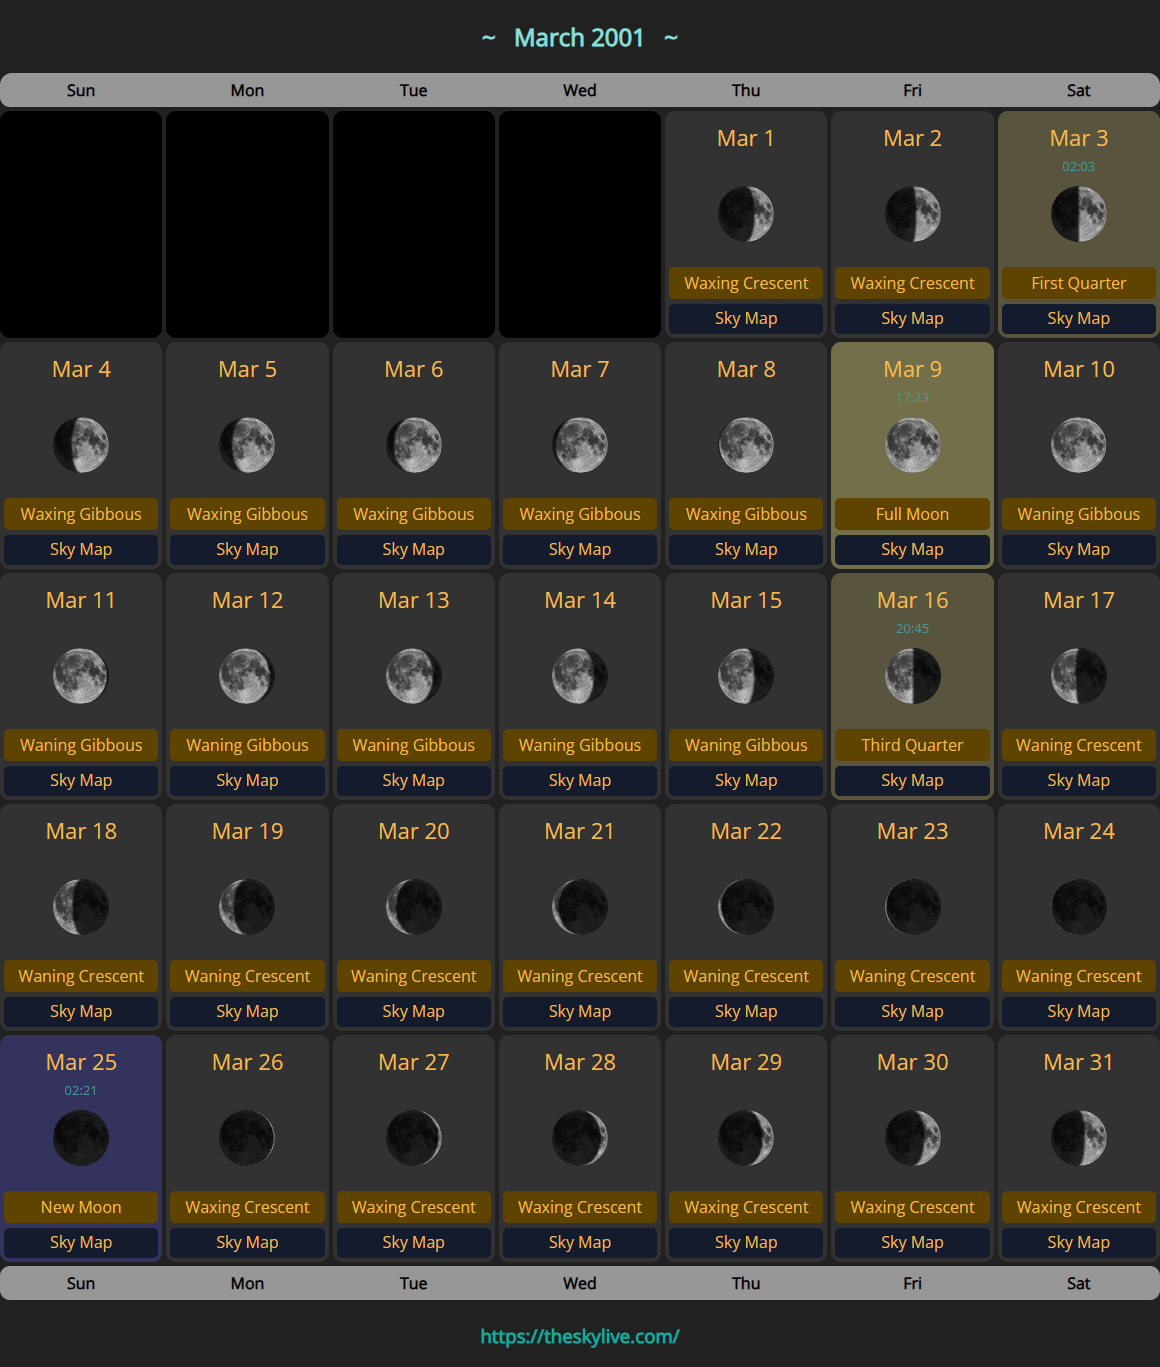
Task: Select the moon image for Mar 13
Action: [414, 676]
